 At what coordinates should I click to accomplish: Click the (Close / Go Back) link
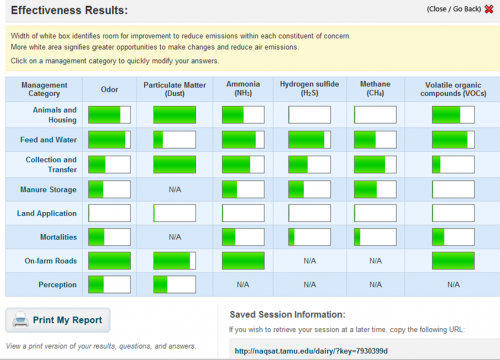454,9
